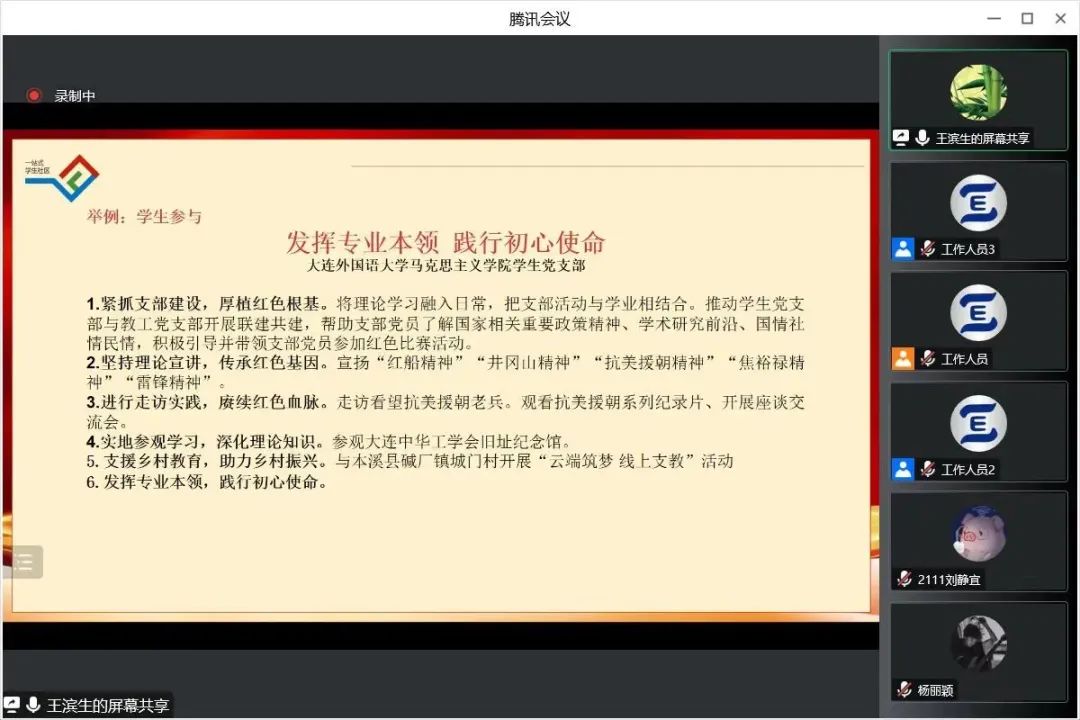The width and height of the screenshot is (1080, 720).
Task: Toggle muted mic icon for 工作人员3
Action: point(927,249)
